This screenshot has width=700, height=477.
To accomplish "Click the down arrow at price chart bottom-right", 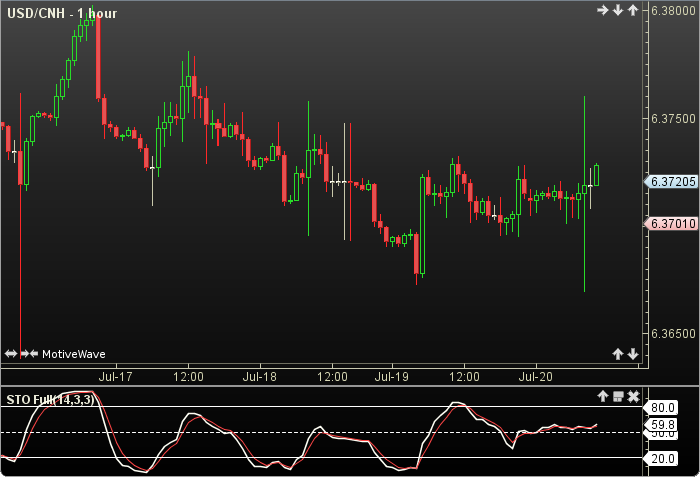I will [x=633, y=354].
